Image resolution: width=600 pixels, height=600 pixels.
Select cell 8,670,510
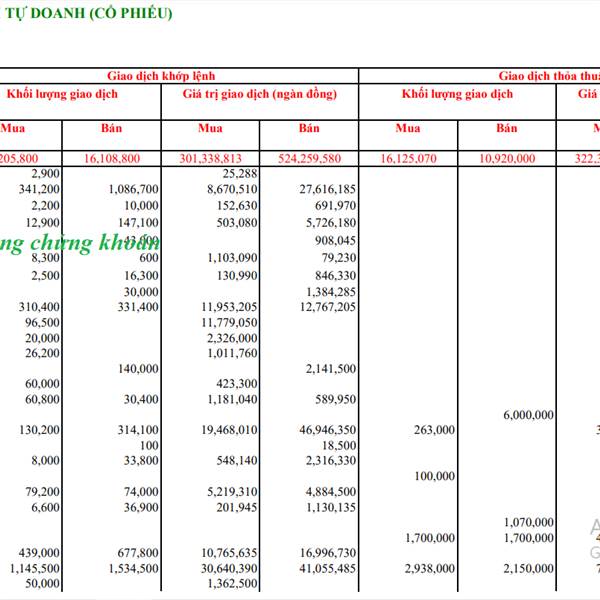point(232,189)
